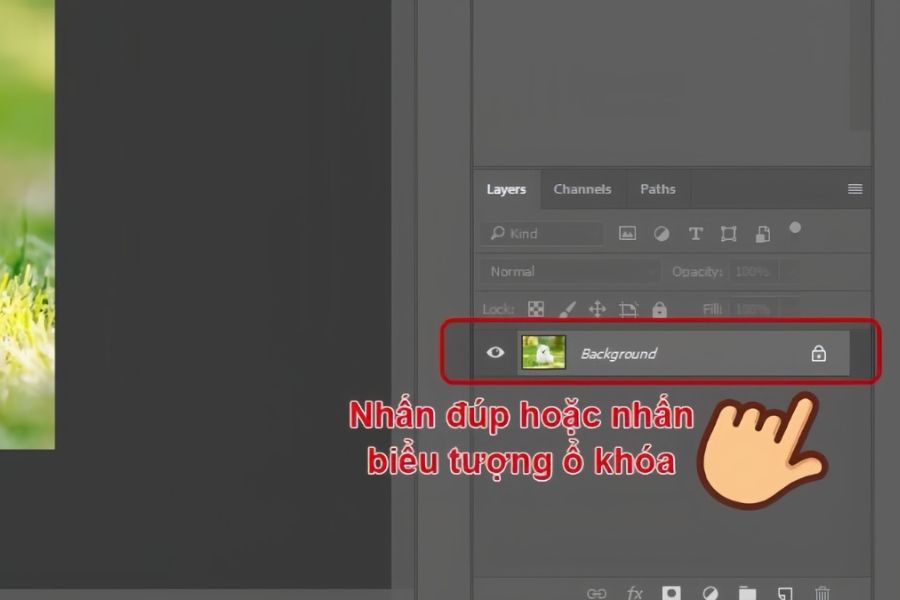Filter layers by type (T) layers

(695, 233)
